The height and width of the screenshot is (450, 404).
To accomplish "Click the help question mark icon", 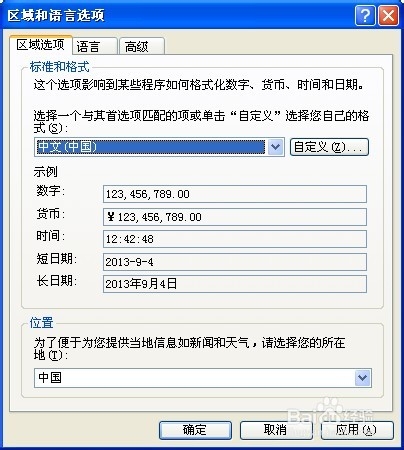I will tap(365, 15).
